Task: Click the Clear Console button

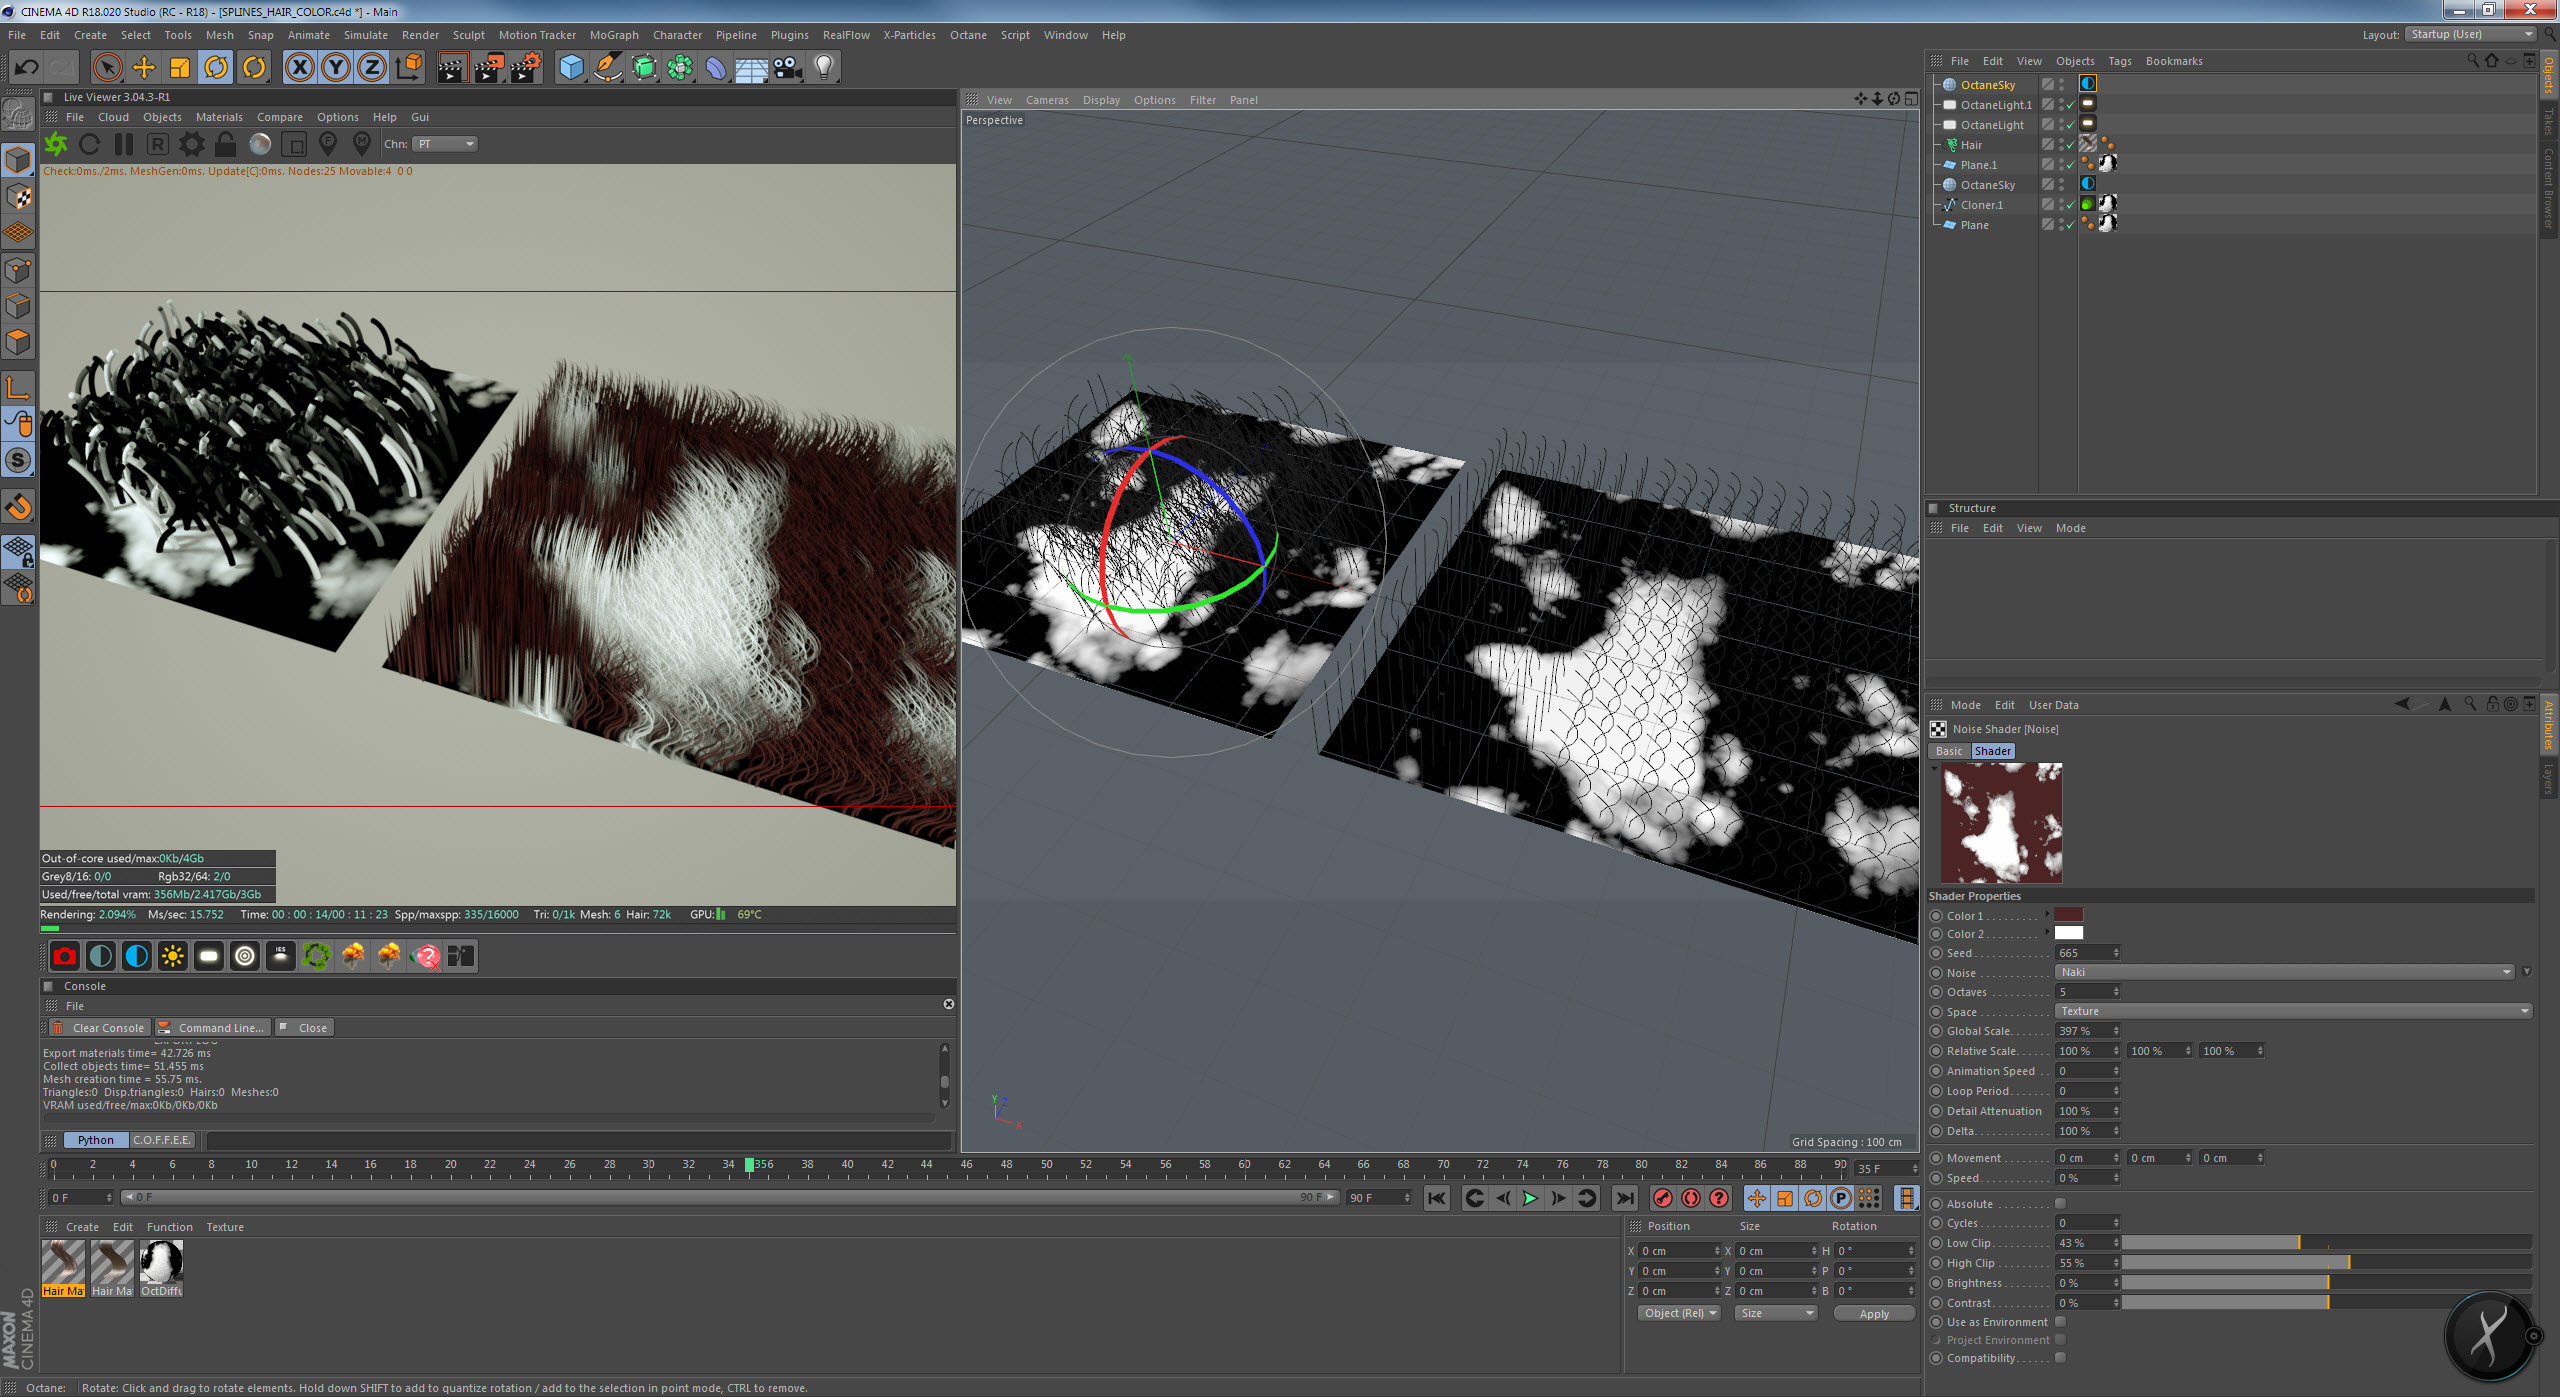Action: pos(100,1028)
